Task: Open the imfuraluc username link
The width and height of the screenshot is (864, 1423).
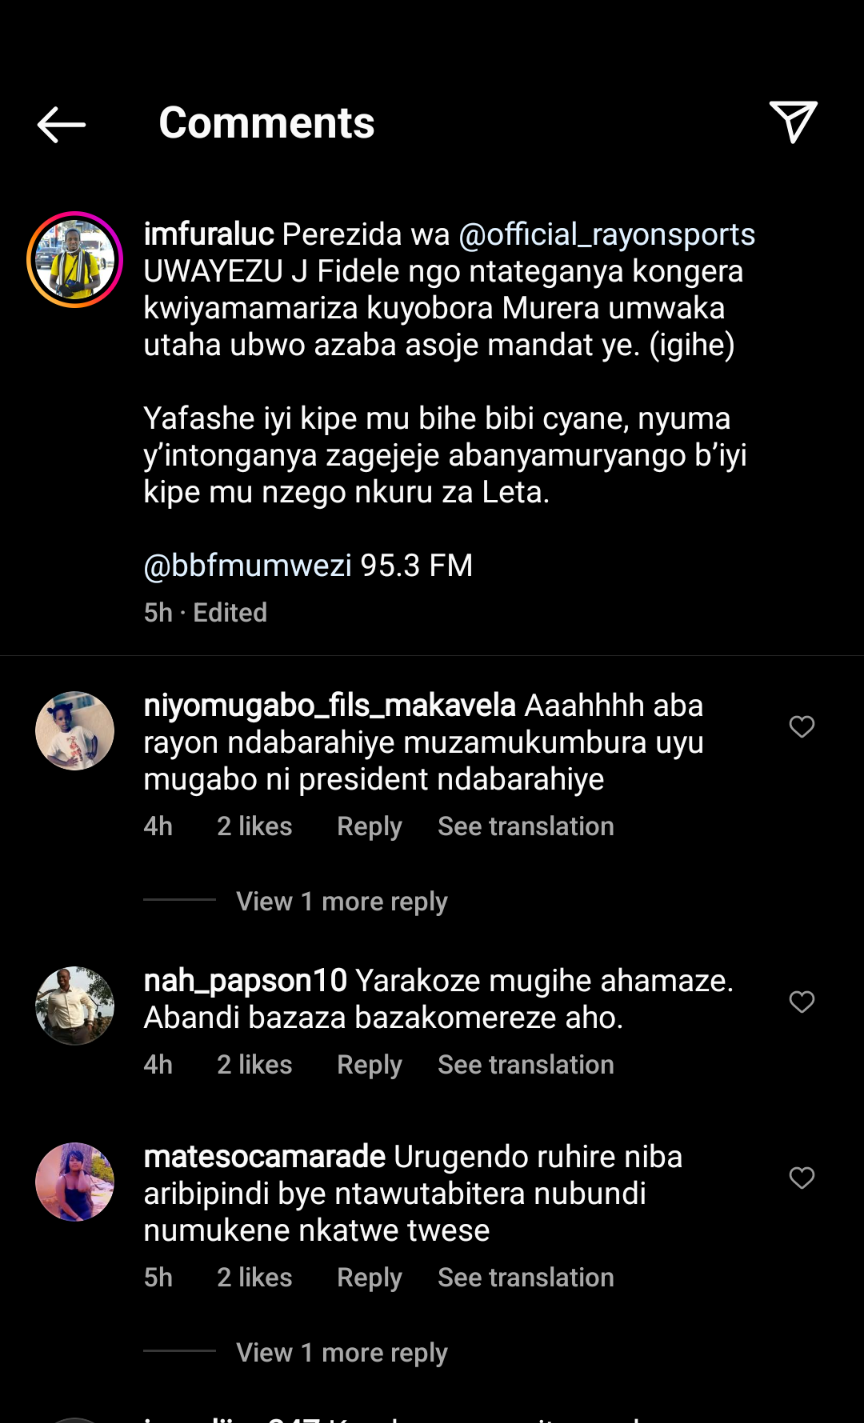Action: pyautogui.click(x=208, y=235)
